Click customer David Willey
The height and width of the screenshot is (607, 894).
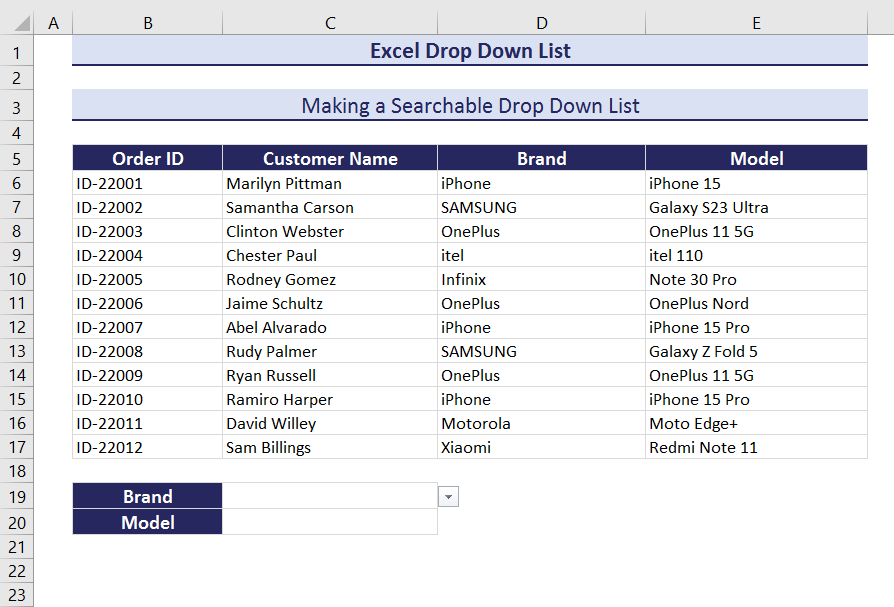point(330,422)
